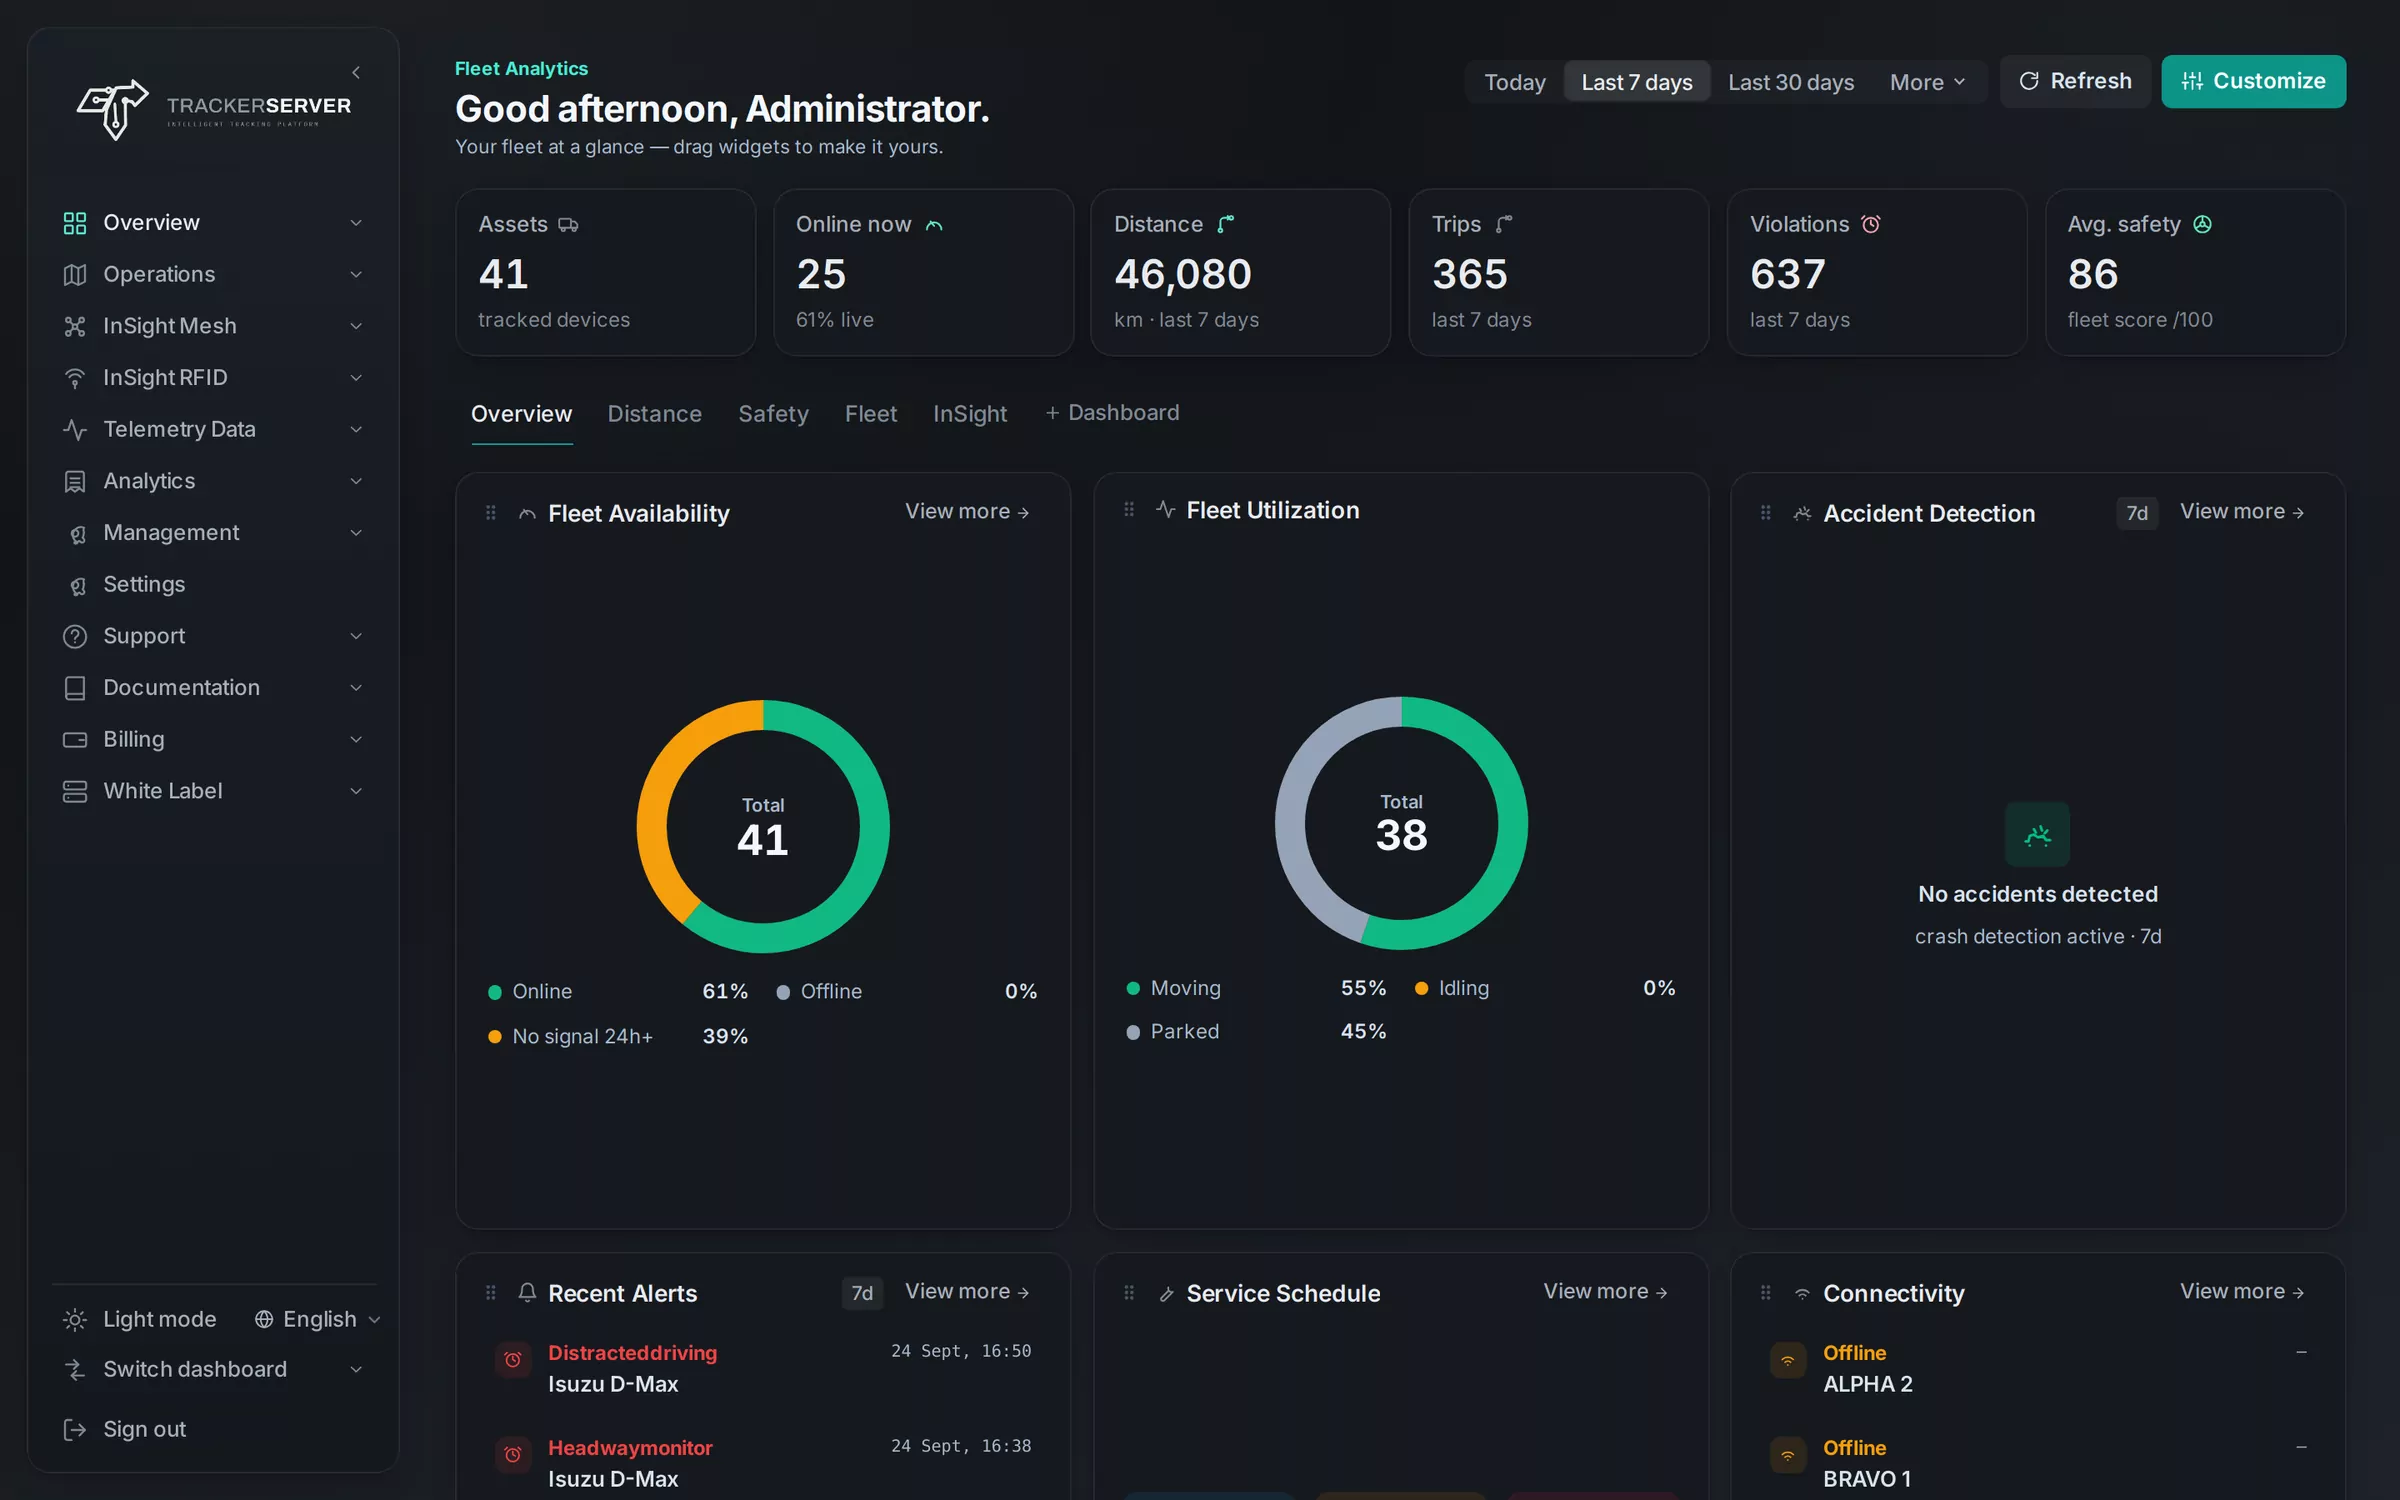2400x1500 pixels.
Task: Click drag handle on Fleet Availability widget
Action: coord(490,513)
